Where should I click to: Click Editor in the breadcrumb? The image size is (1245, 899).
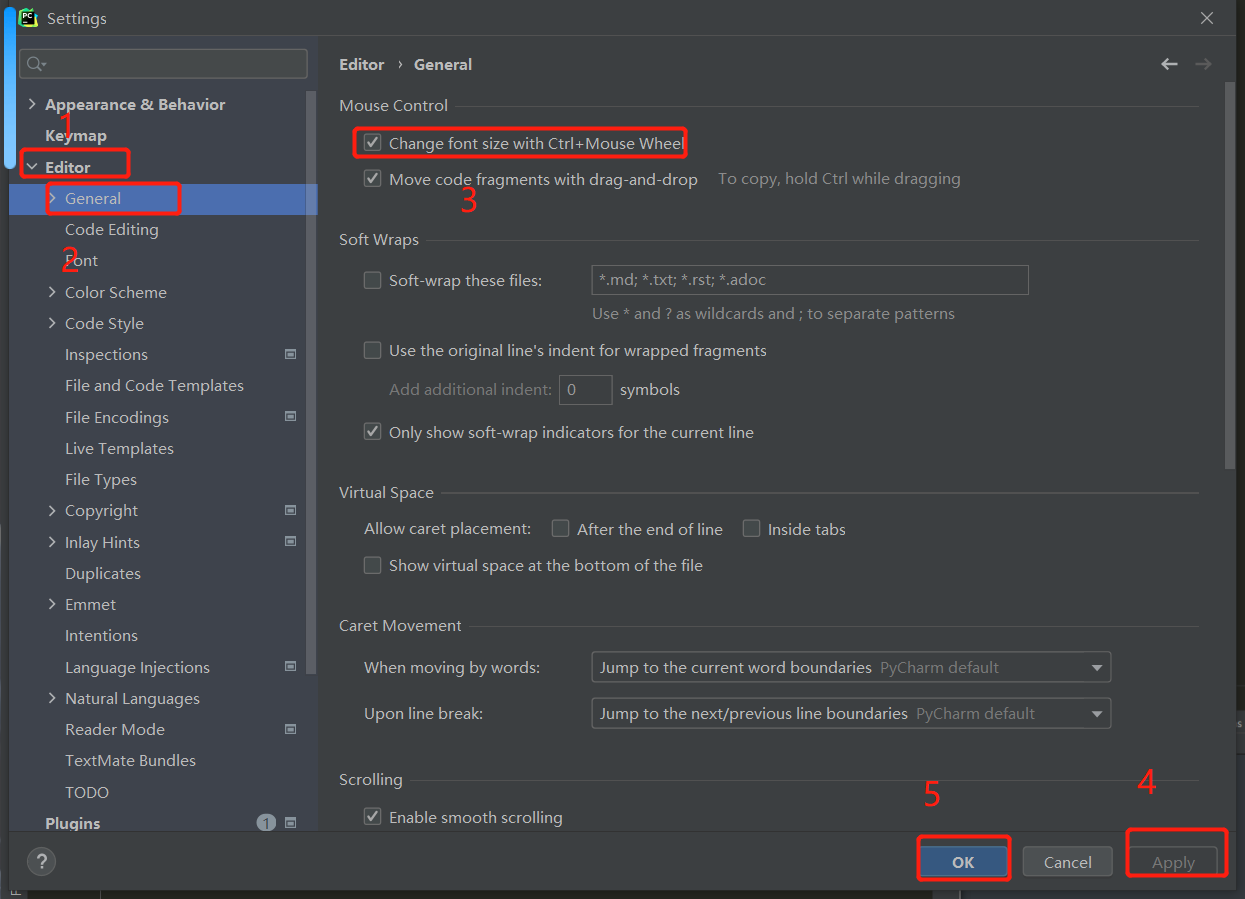361,64
